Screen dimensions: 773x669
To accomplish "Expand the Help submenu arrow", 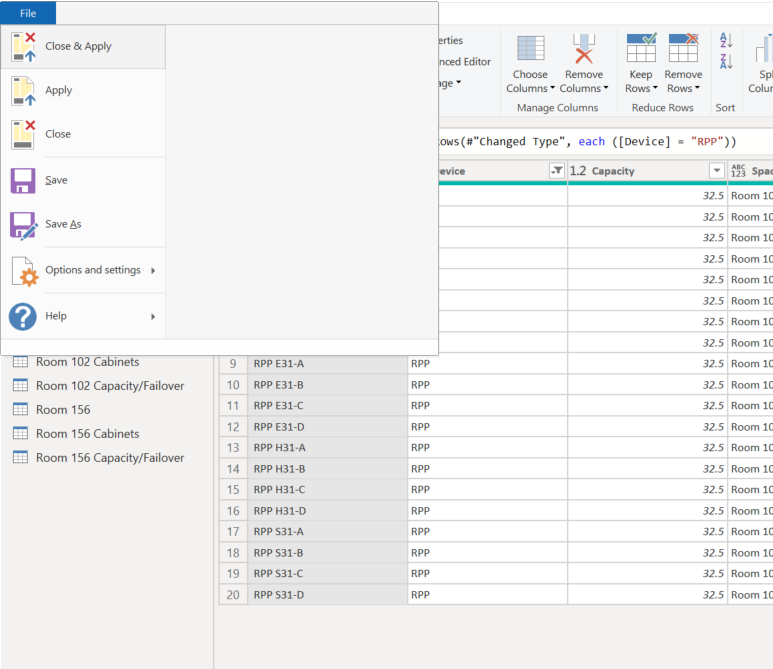I will 153,317.
